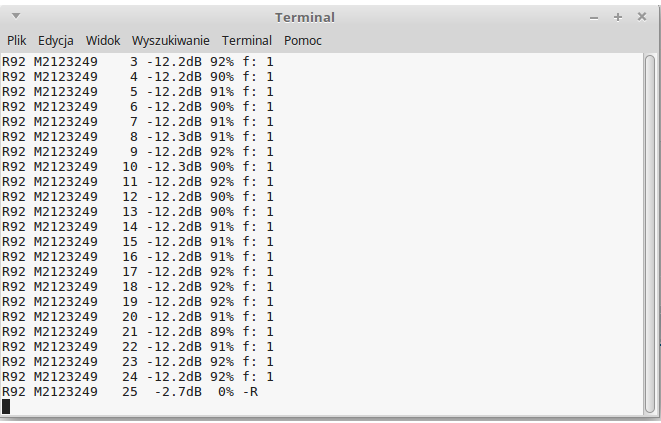Close the Terminal window
Viewport: 661px width, 423px height.
point(642,17)
